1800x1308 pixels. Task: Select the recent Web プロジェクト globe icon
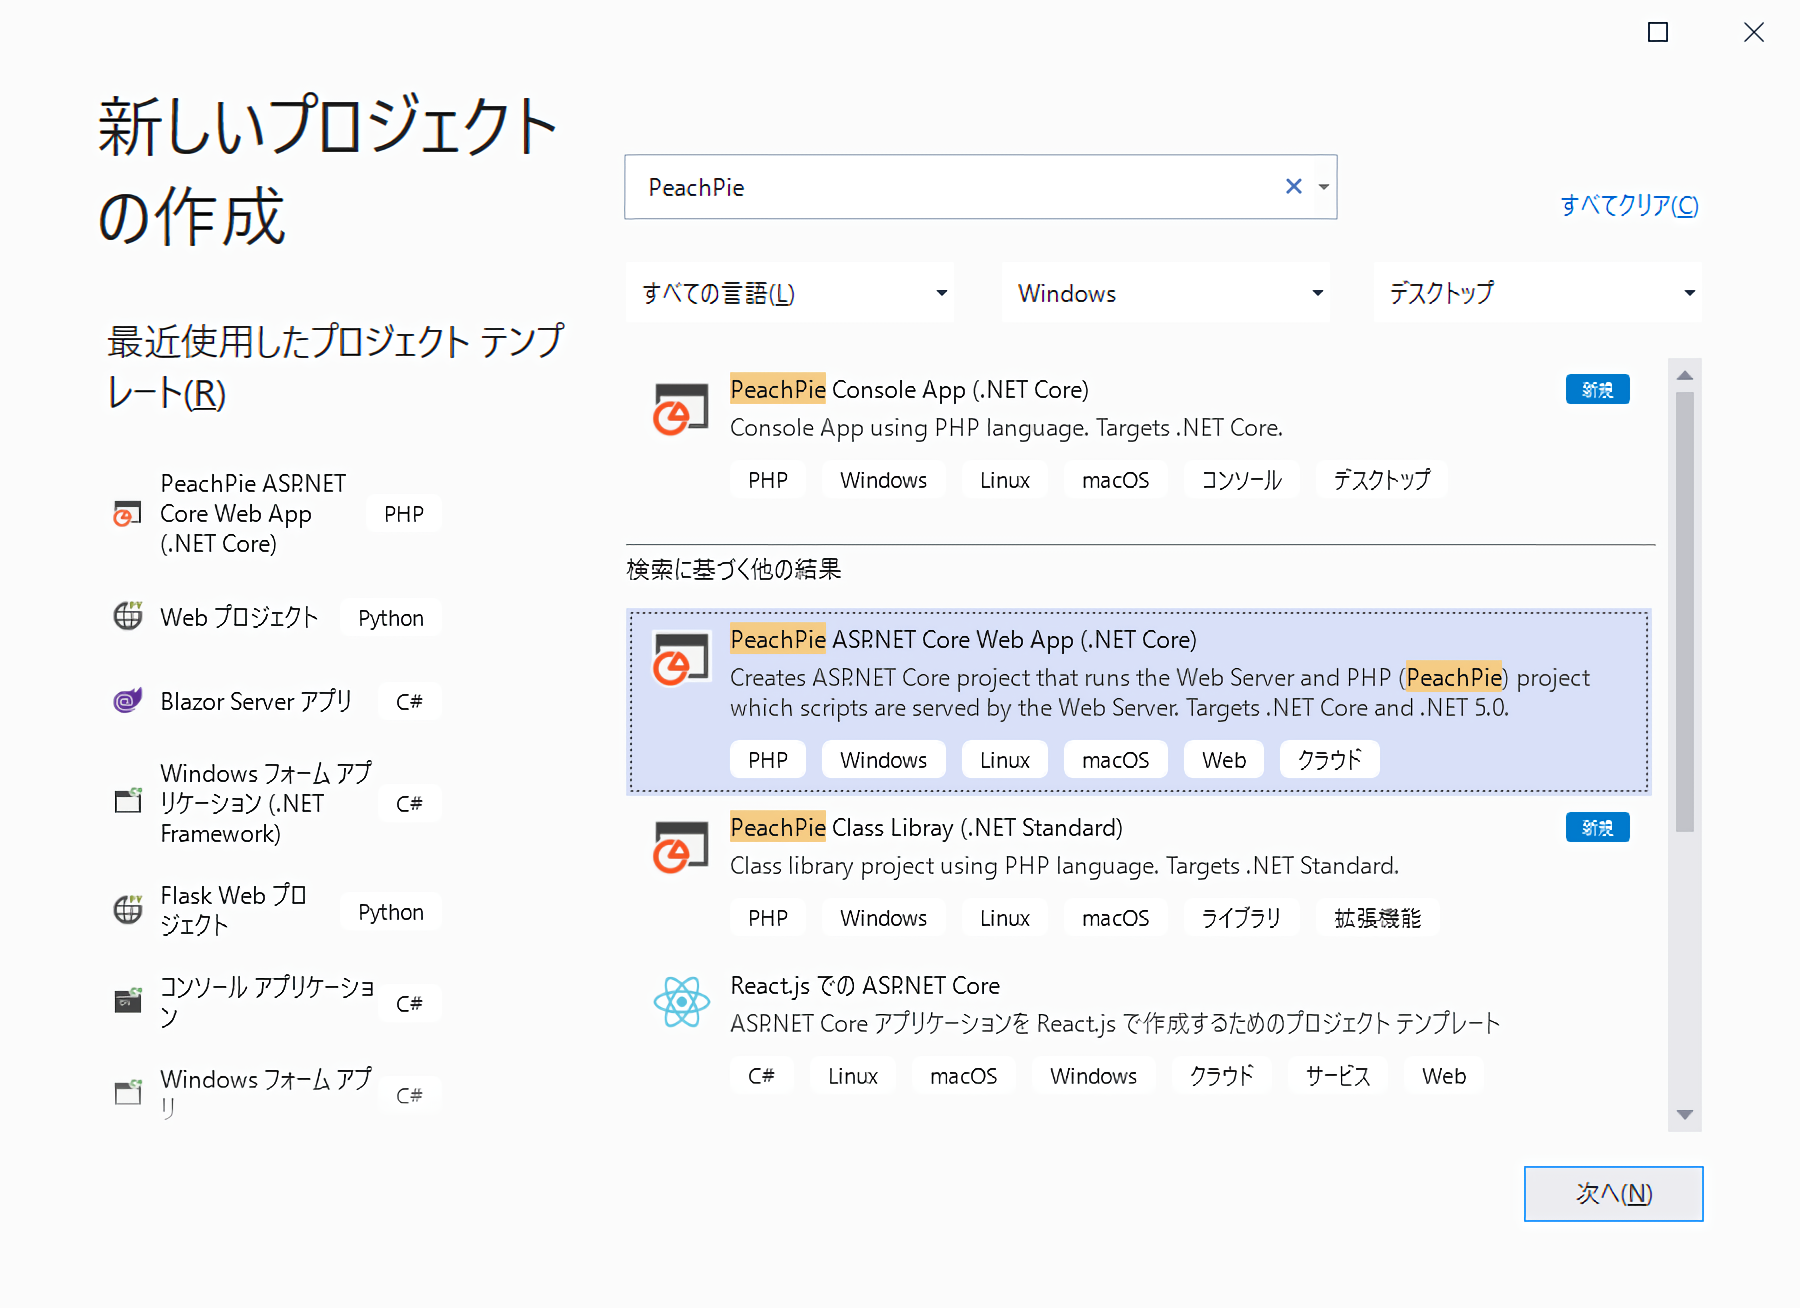click(128, 616)
